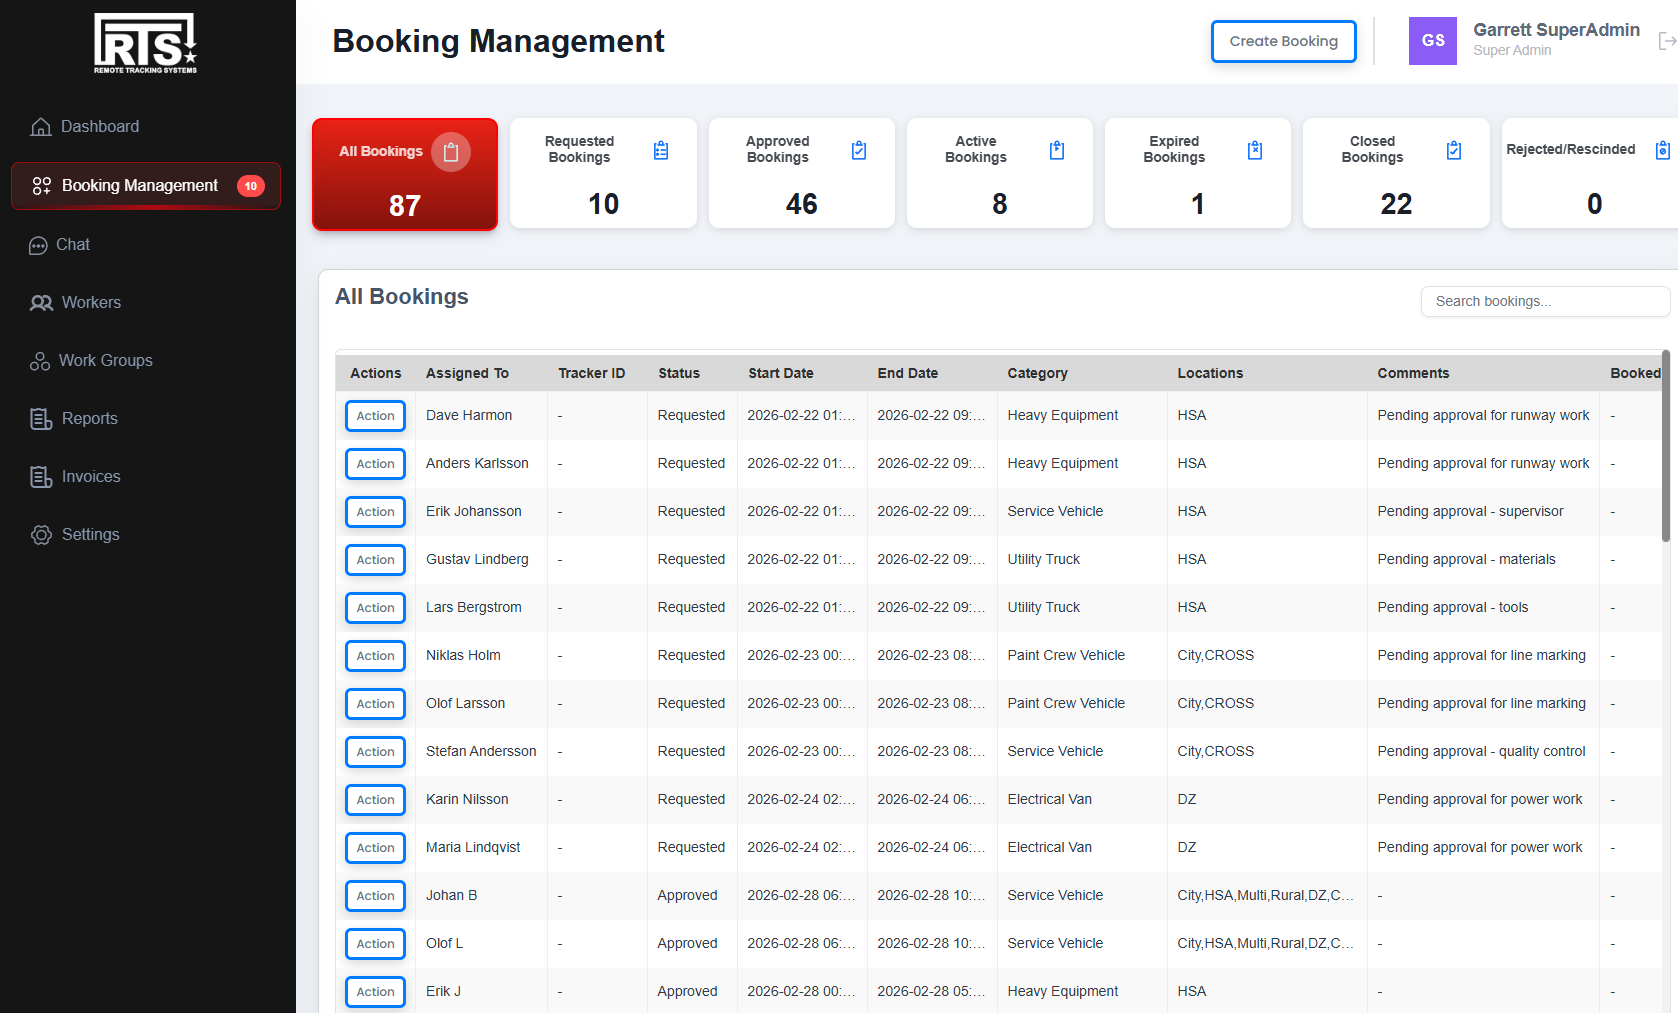Viewport: 1678px width, 1013px height.
Task: Select Booking Management in the sidebar
Action: pos(139,185)
